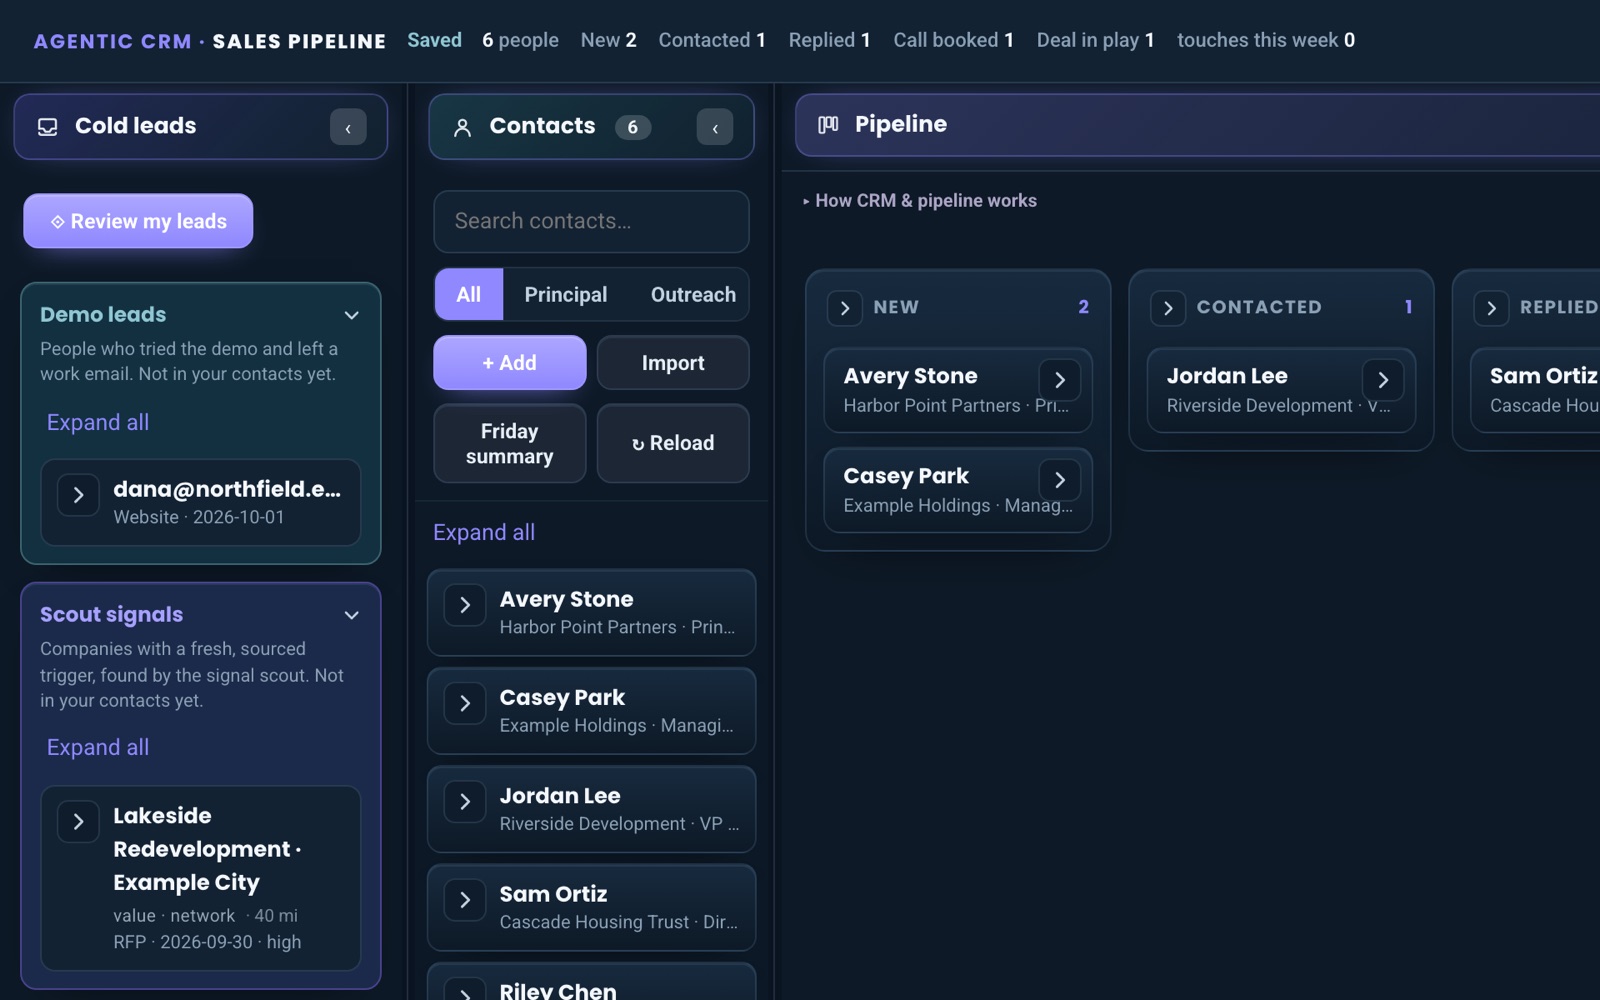The image size is (1600, 1000).
Task: Select the All contacts filter tab
Action: (x=469, y=295)
